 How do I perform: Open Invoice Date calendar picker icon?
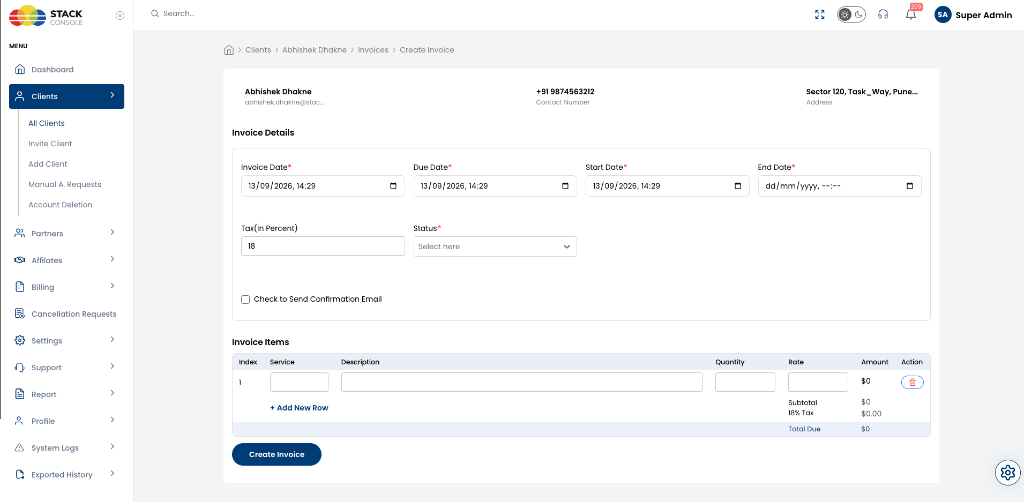(393, 185)
